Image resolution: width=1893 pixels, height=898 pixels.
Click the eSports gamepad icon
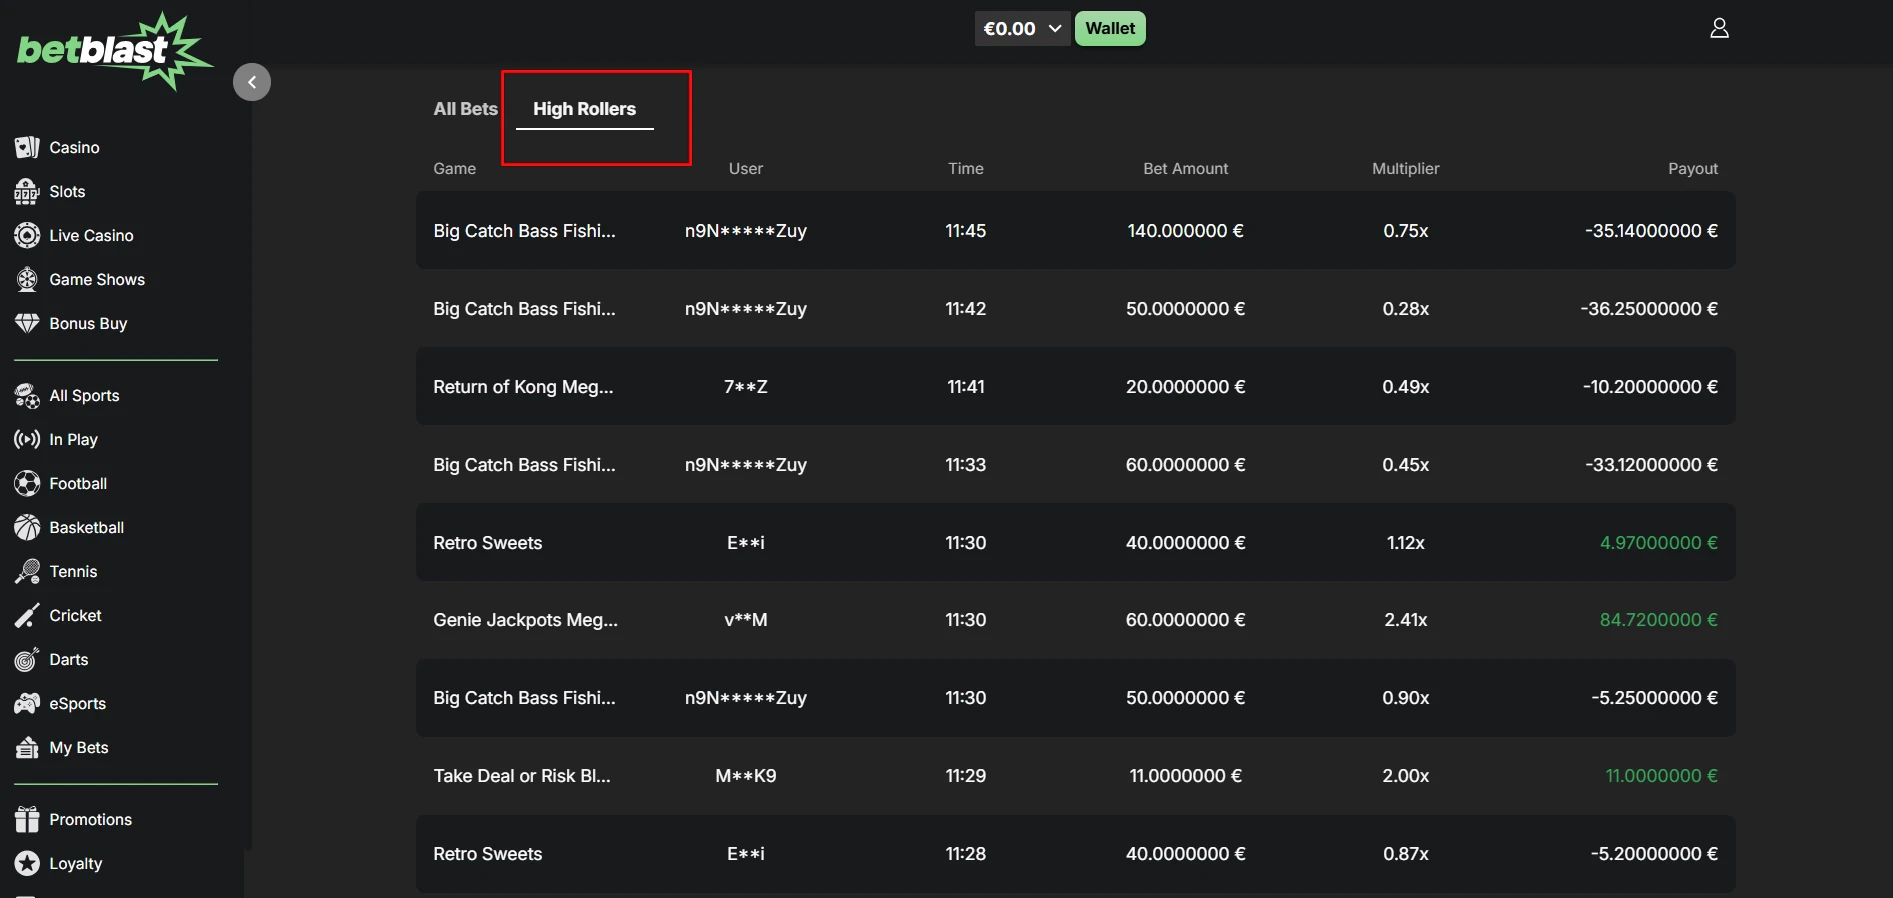point(27,703)
